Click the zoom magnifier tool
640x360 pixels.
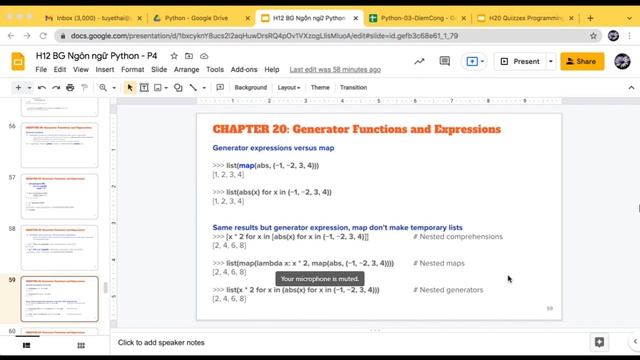(x=103, y=87)
